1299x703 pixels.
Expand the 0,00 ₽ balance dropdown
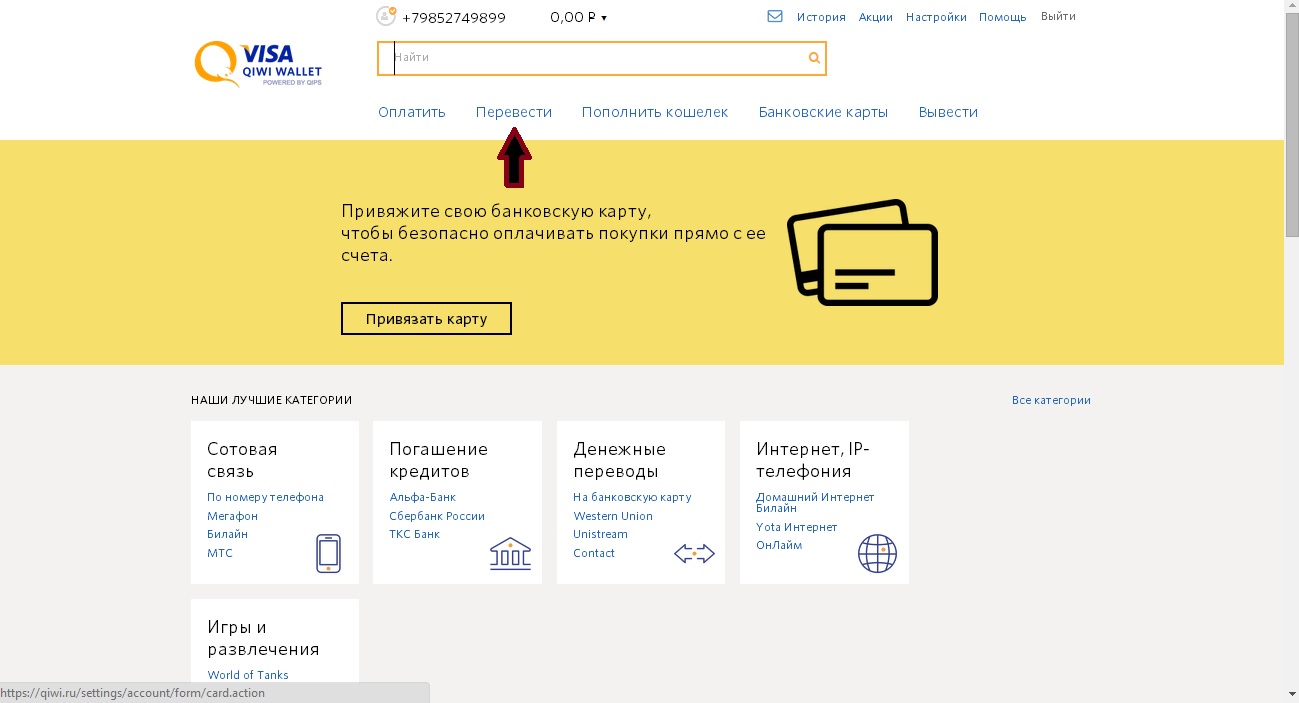pos(579,17)
